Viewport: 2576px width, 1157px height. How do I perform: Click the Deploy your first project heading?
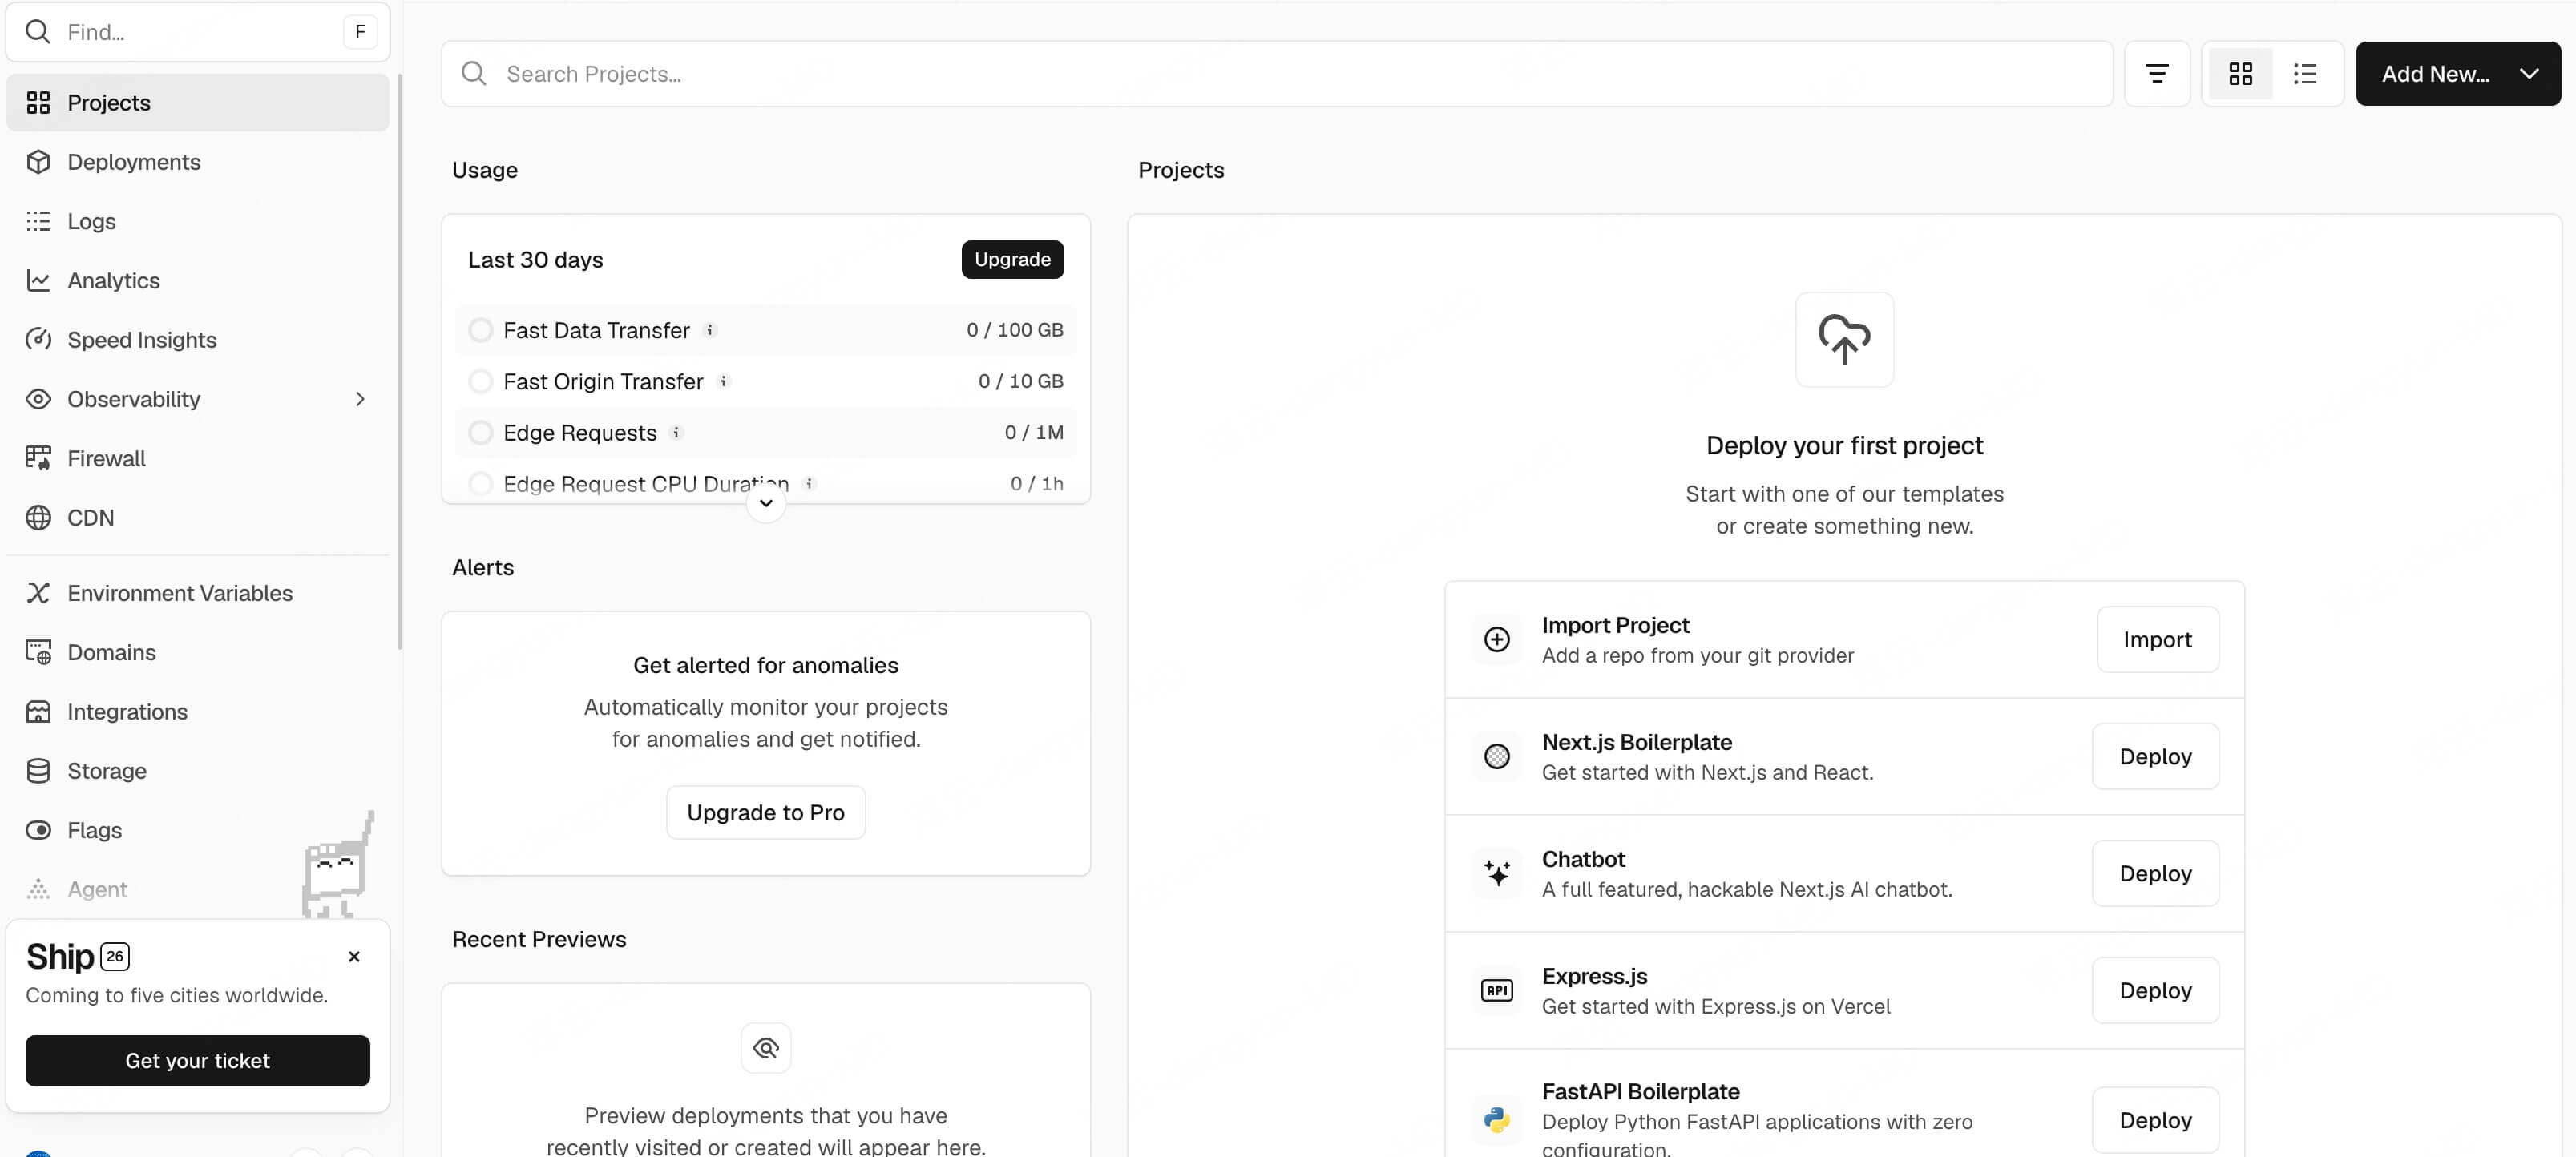click(1844, 445)
